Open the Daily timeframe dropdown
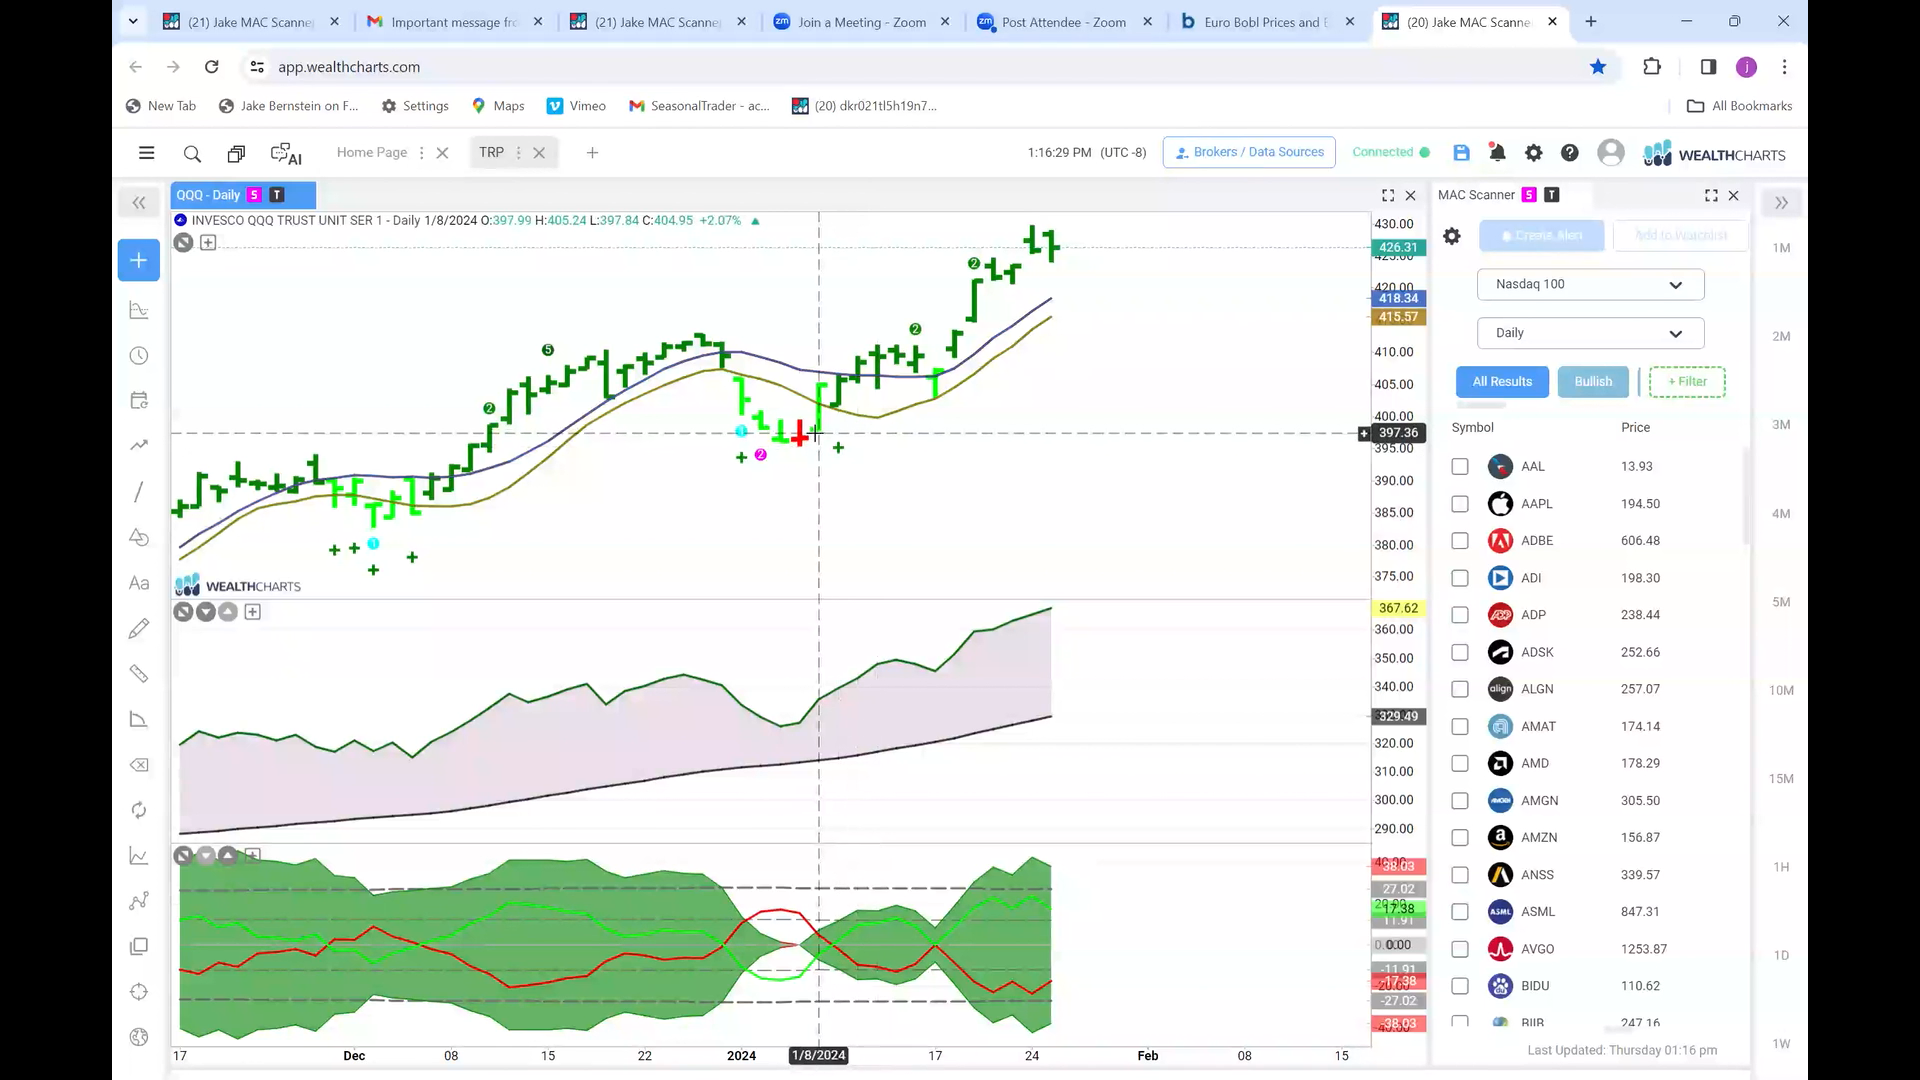The height and width of the screenshot is (1080, 1920). click(1590, 333)
